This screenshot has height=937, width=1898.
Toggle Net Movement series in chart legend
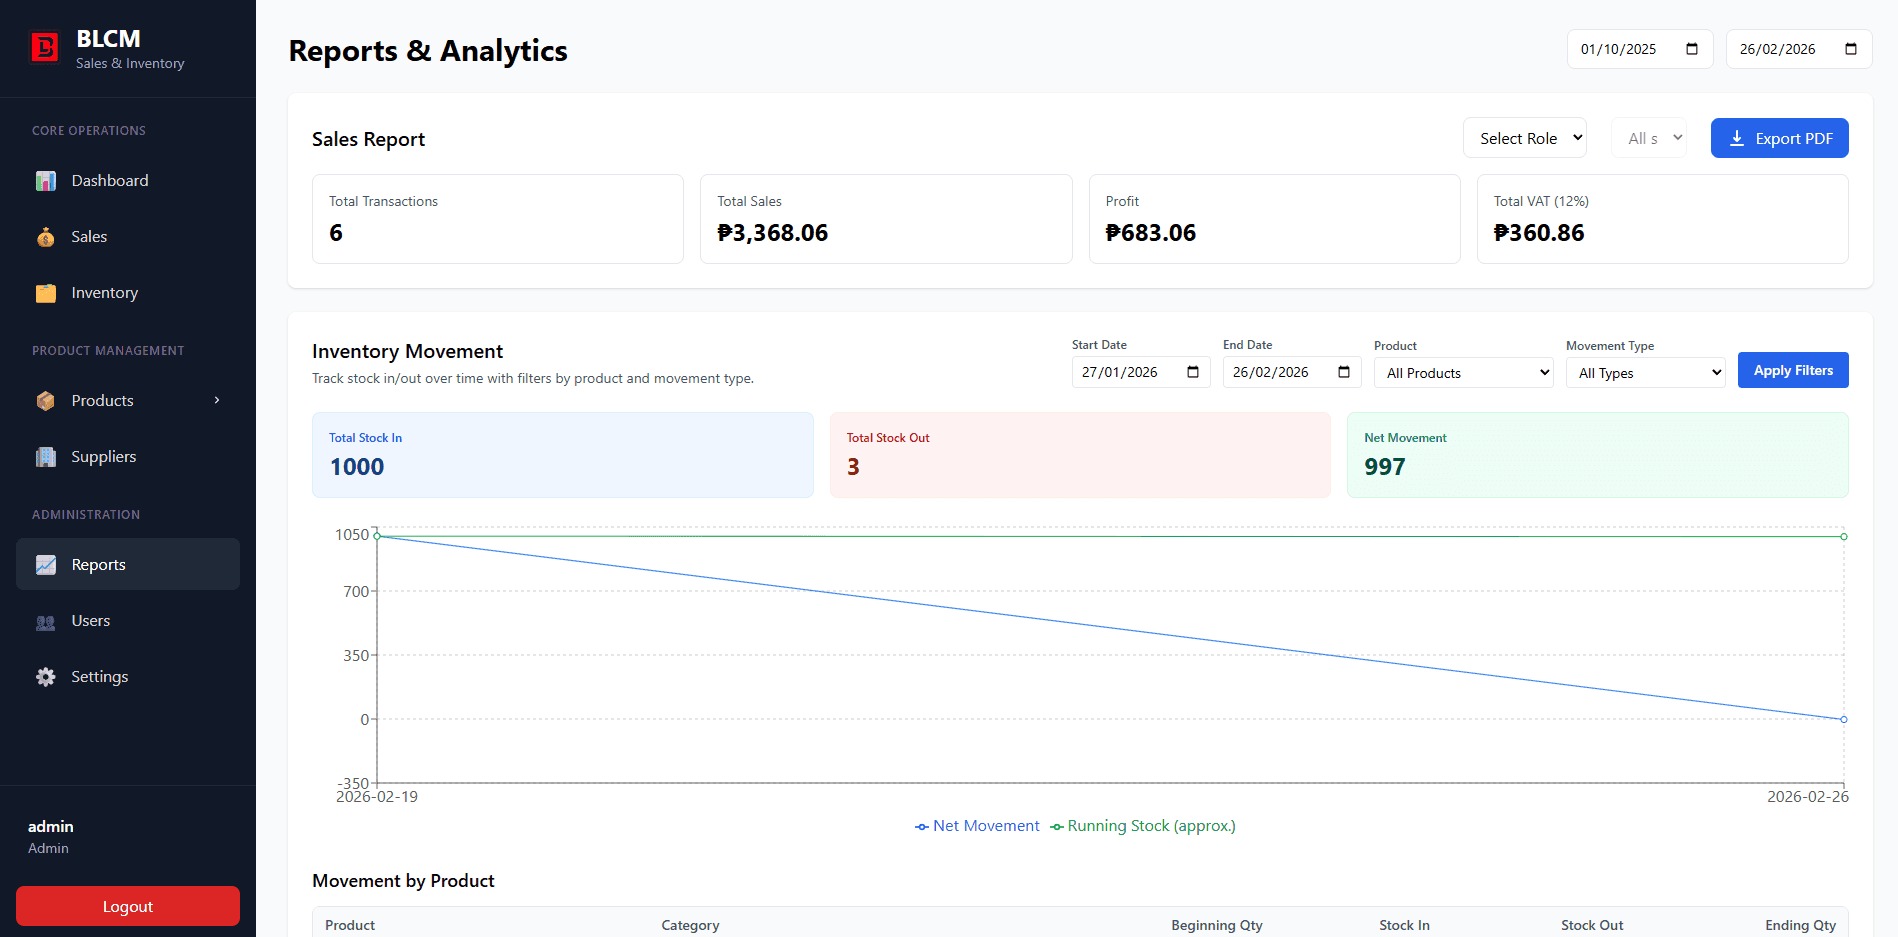pyautogui.click(x=977, y=826)
